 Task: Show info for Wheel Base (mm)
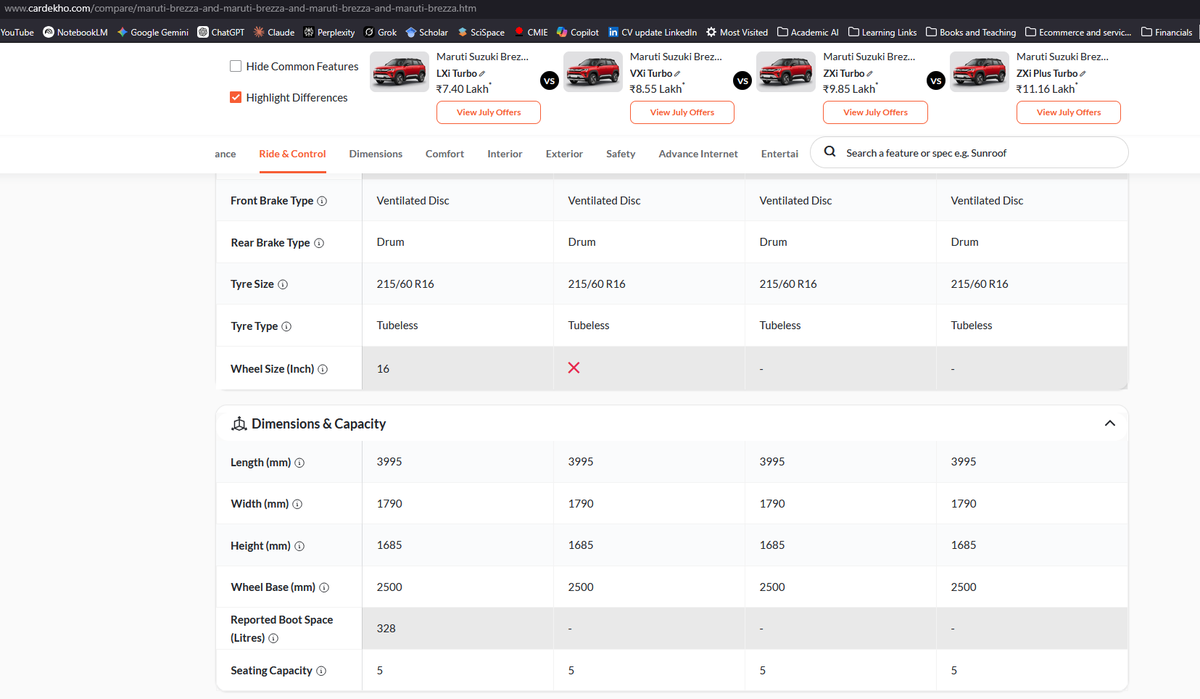pos(324,588)
